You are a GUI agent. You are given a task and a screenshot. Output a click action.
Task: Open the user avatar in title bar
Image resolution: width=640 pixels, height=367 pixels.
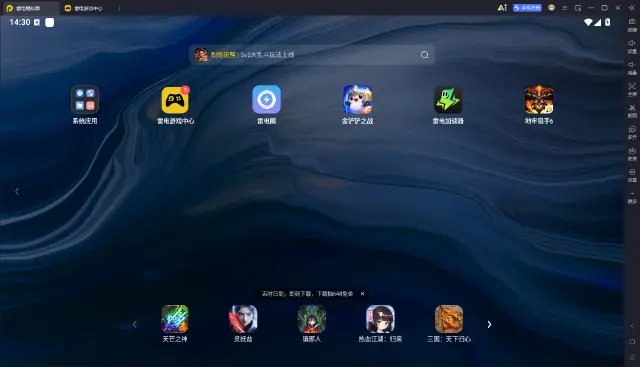(x=551, y=8)
